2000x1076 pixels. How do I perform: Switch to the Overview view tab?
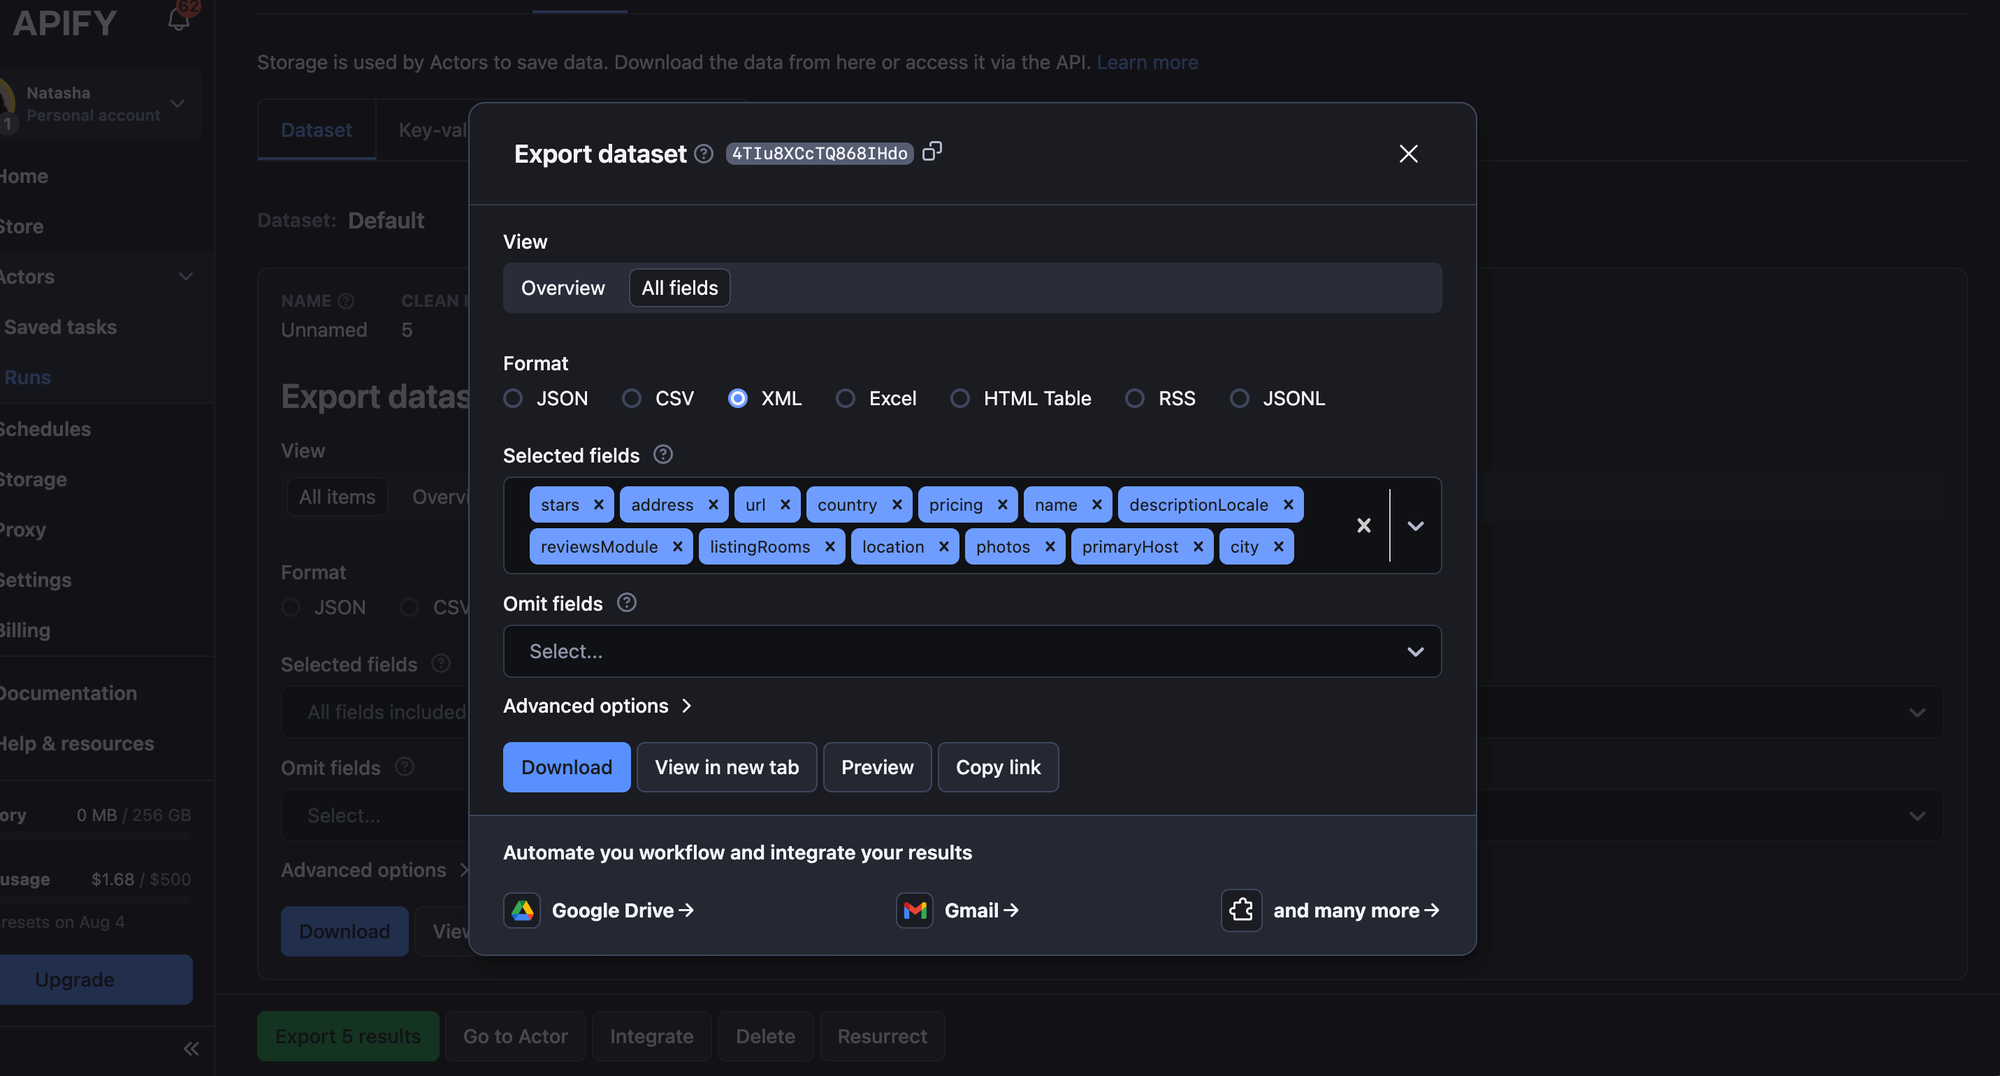click(x=562, y=288)
